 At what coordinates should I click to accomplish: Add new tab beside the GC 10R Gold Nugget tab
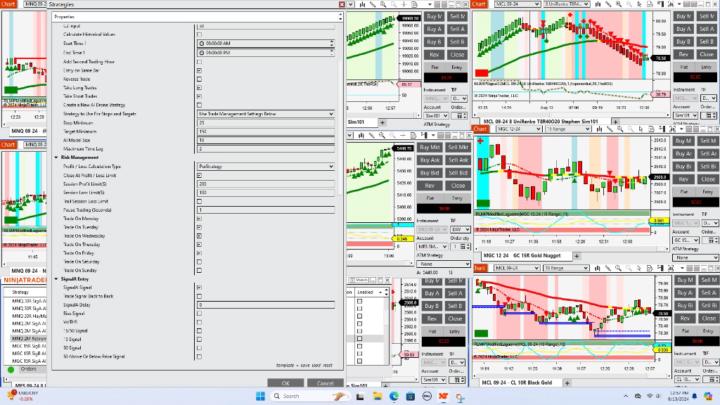576,256
